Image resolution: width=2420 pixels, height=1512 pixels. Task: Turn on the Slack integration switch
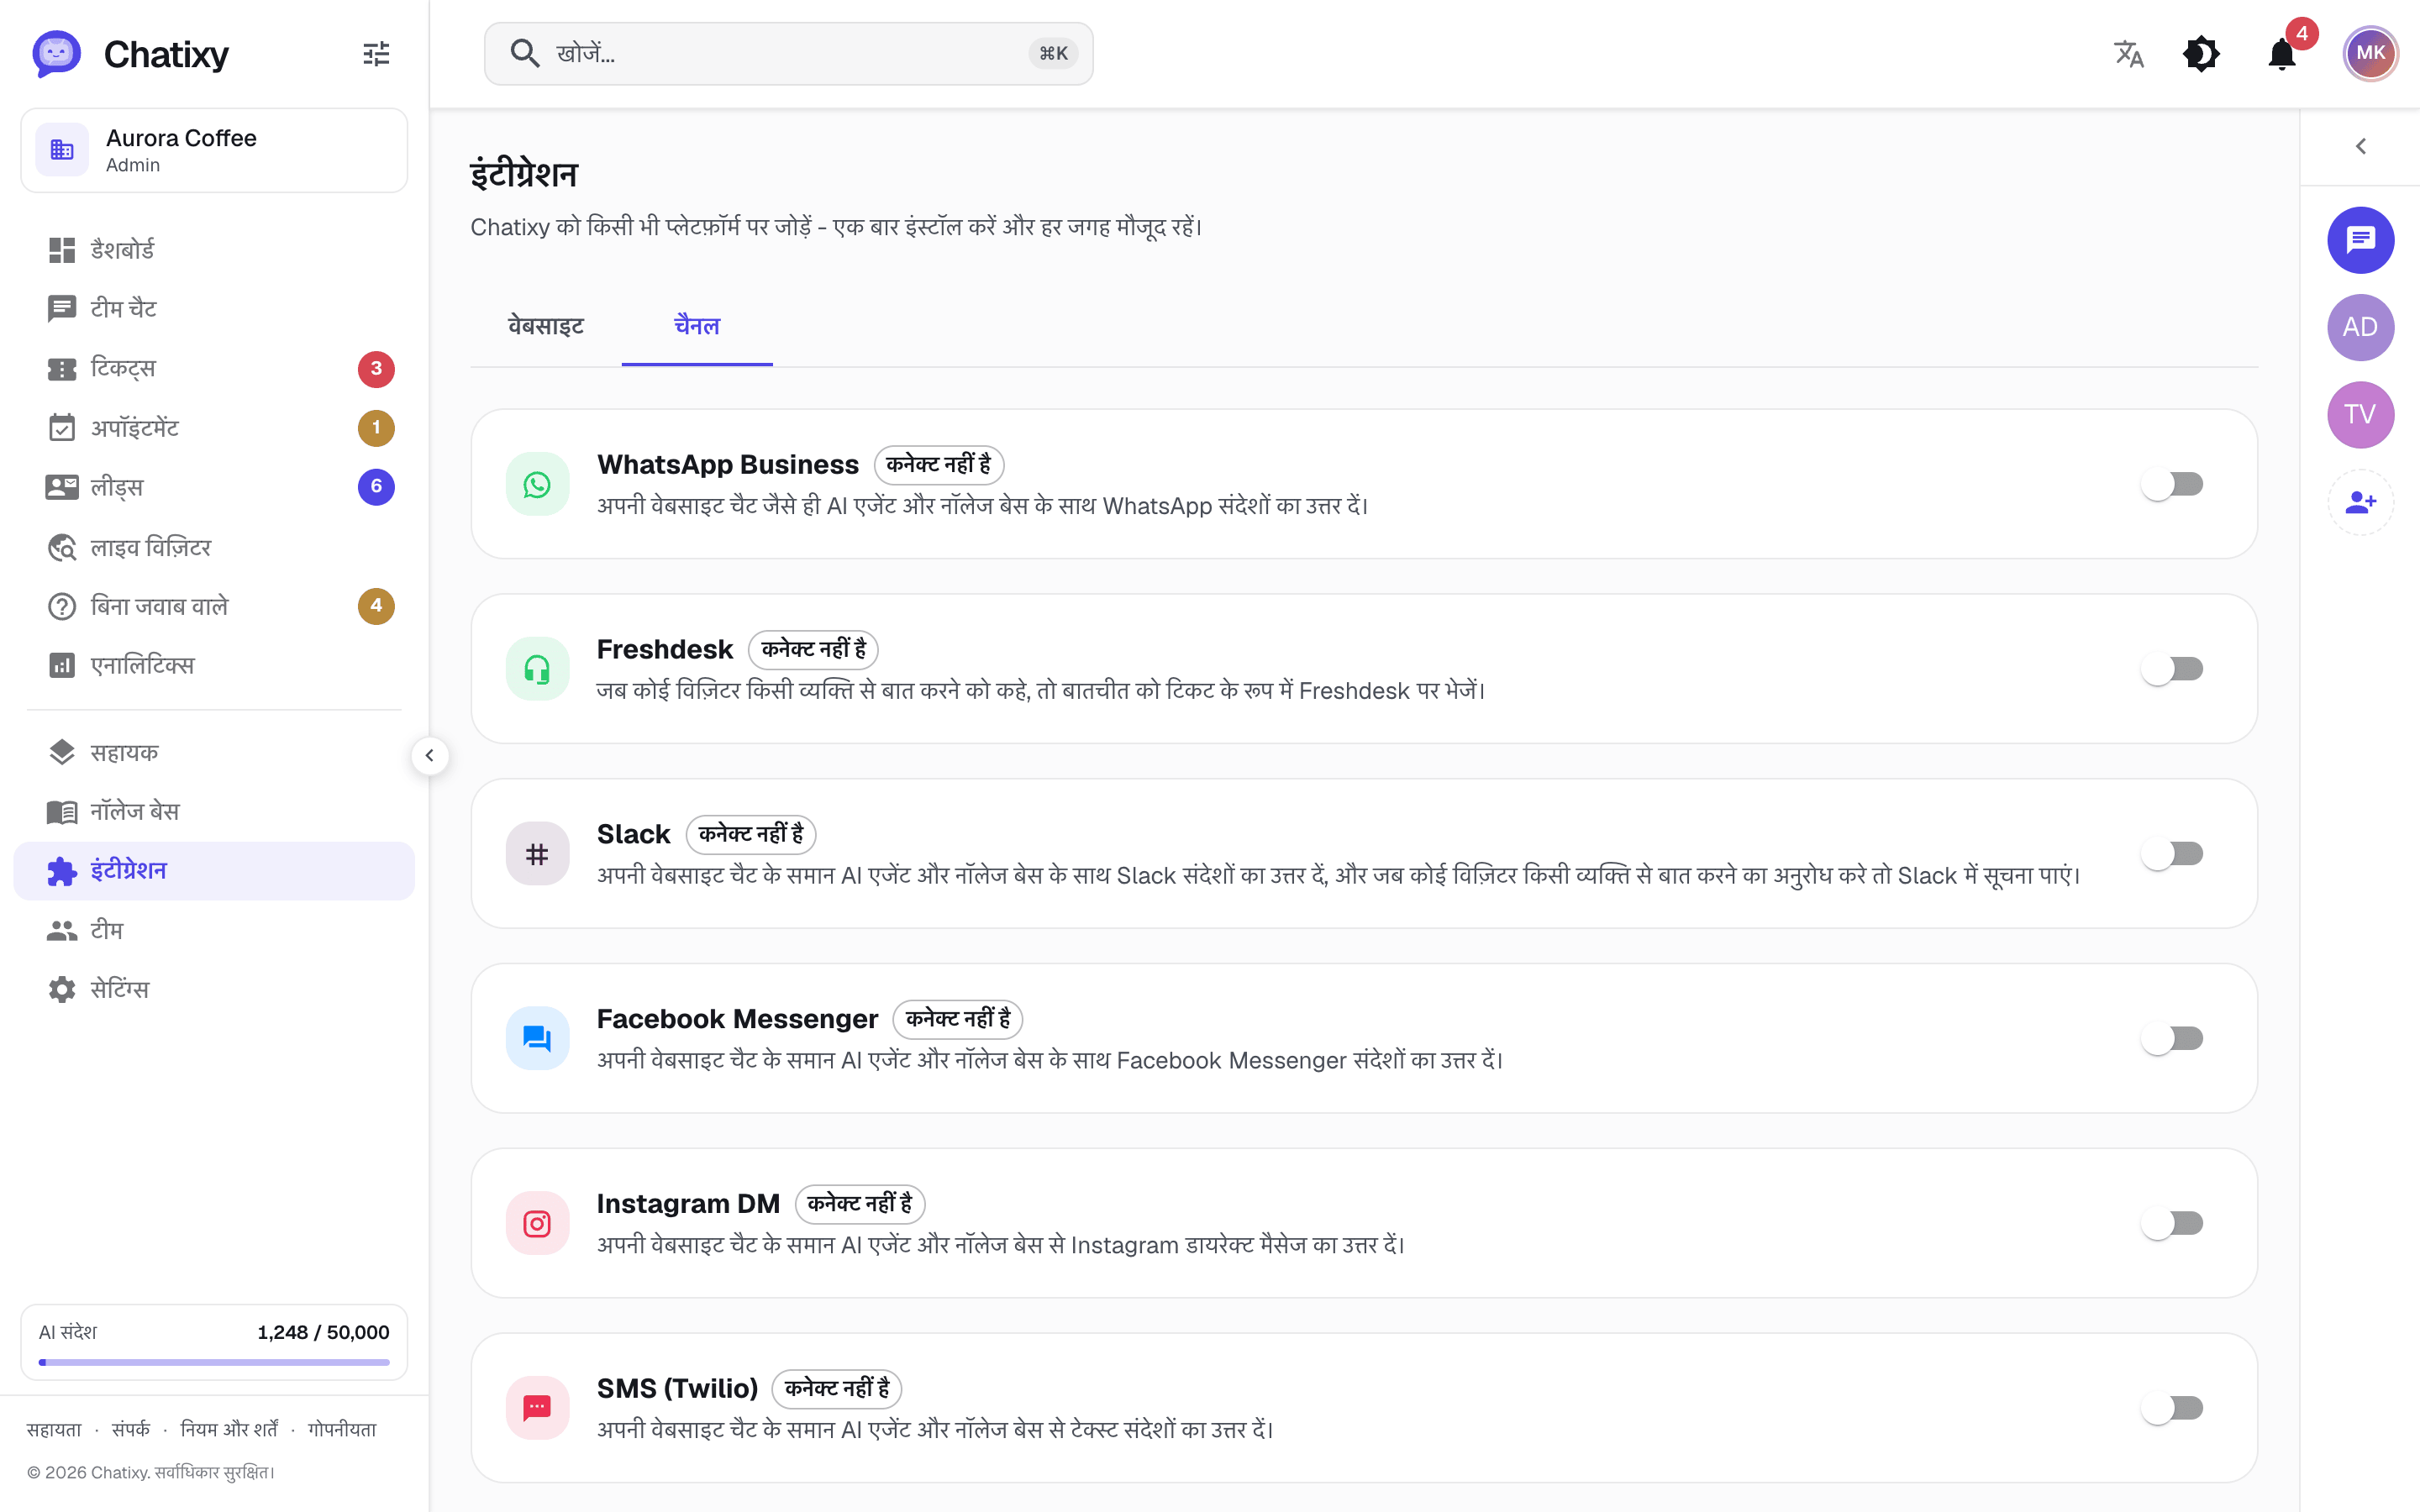click(x=2172, y=854)
